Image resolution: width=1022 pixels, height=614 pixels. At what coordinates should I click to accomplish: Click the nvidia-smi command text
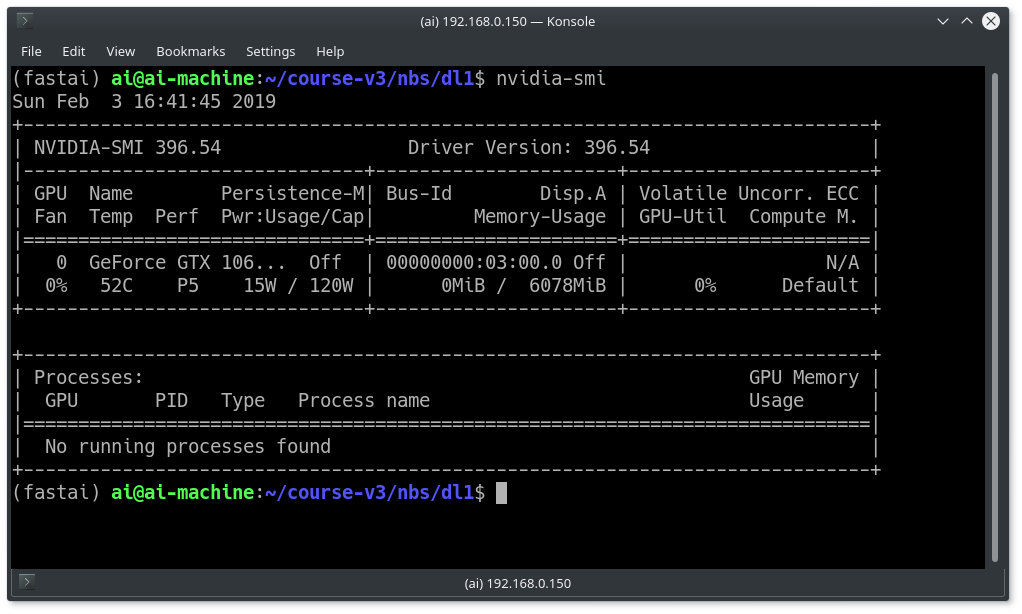[551, 79]
